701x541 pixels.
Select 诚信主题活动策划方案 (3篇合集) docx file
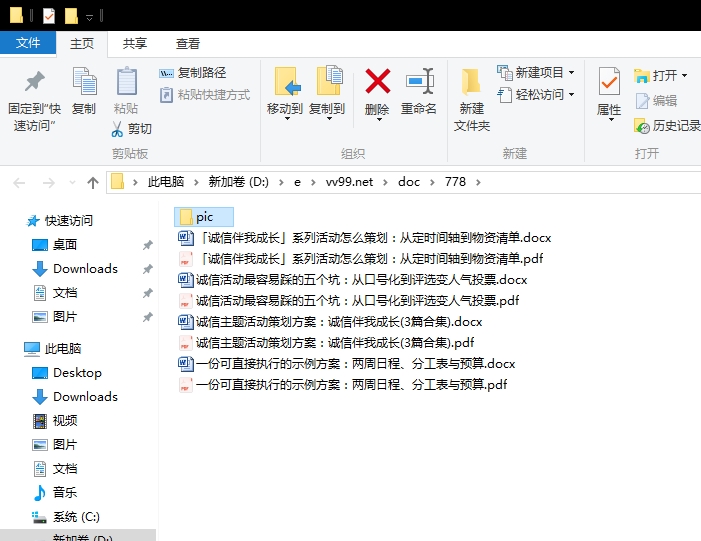330,322
